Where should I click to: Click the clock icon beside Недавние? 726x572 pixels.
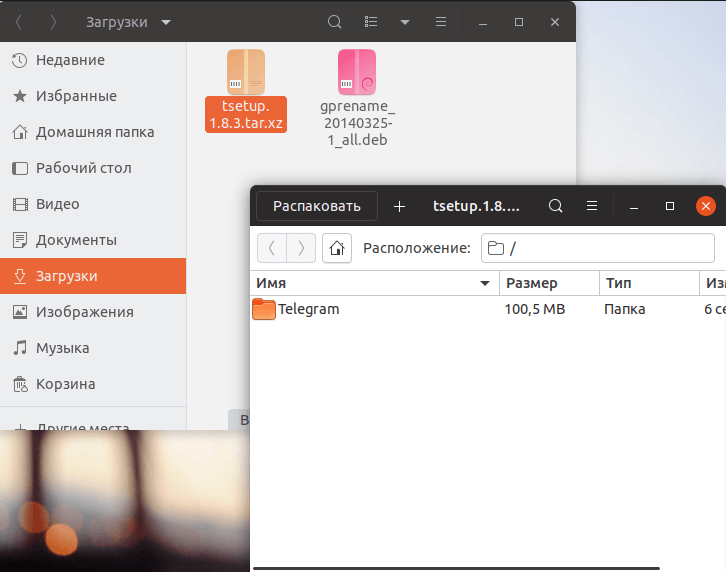(x=19, y=60)
